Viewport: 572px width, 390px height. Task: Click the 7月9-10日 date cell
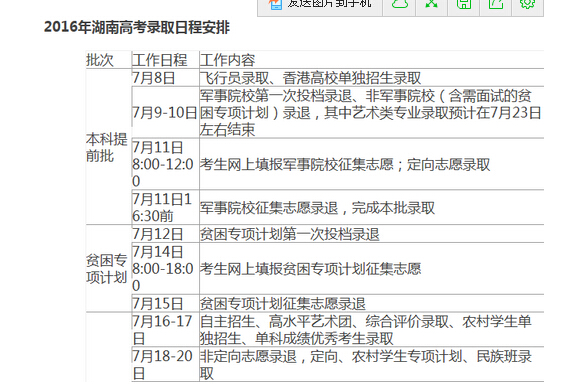tap(165, 112)
